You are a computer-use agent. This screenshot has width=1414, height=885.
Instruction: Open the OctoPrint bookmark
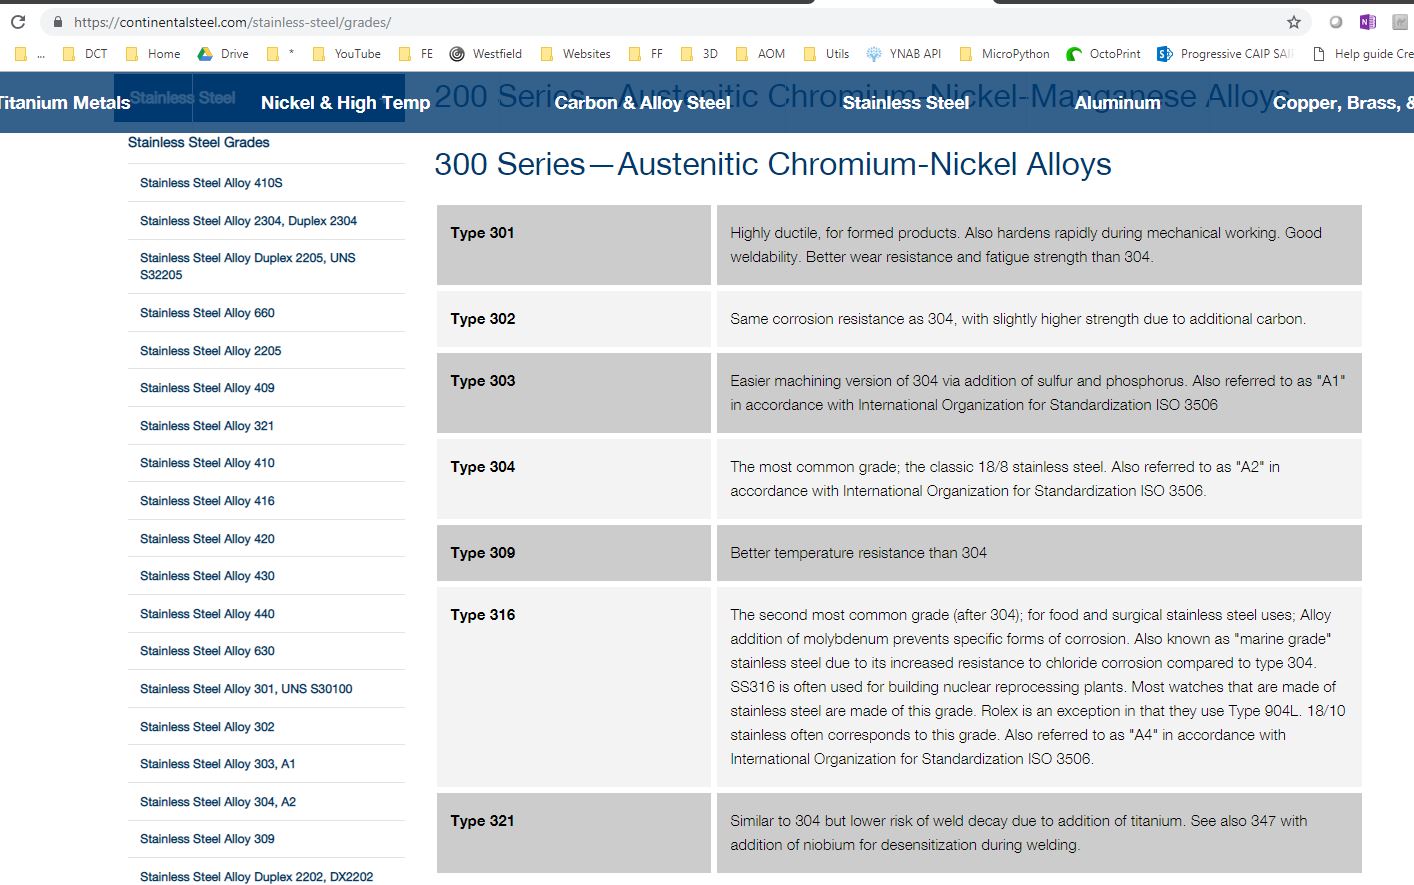[1104, 54]
